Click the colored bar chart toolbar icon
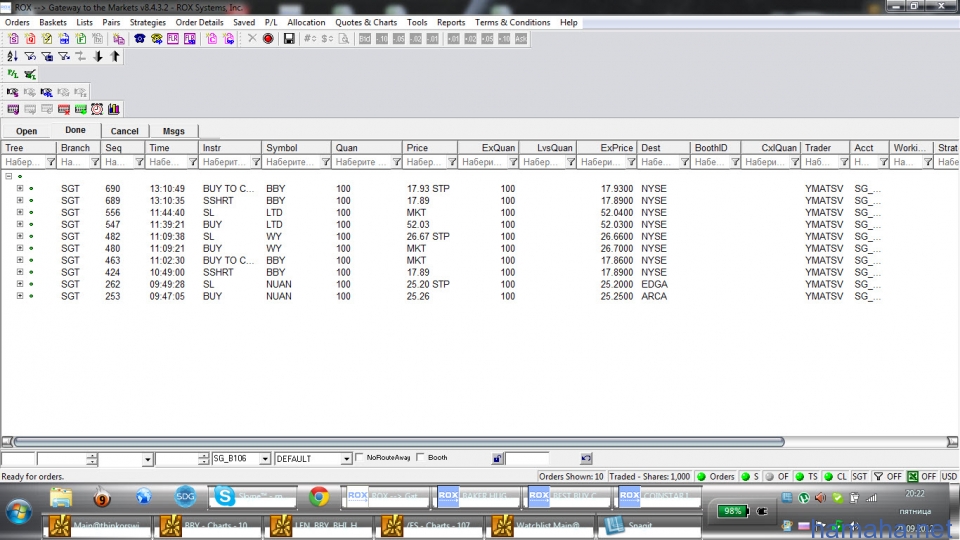This screenshot has height=540, width=960. coord(114,109)
